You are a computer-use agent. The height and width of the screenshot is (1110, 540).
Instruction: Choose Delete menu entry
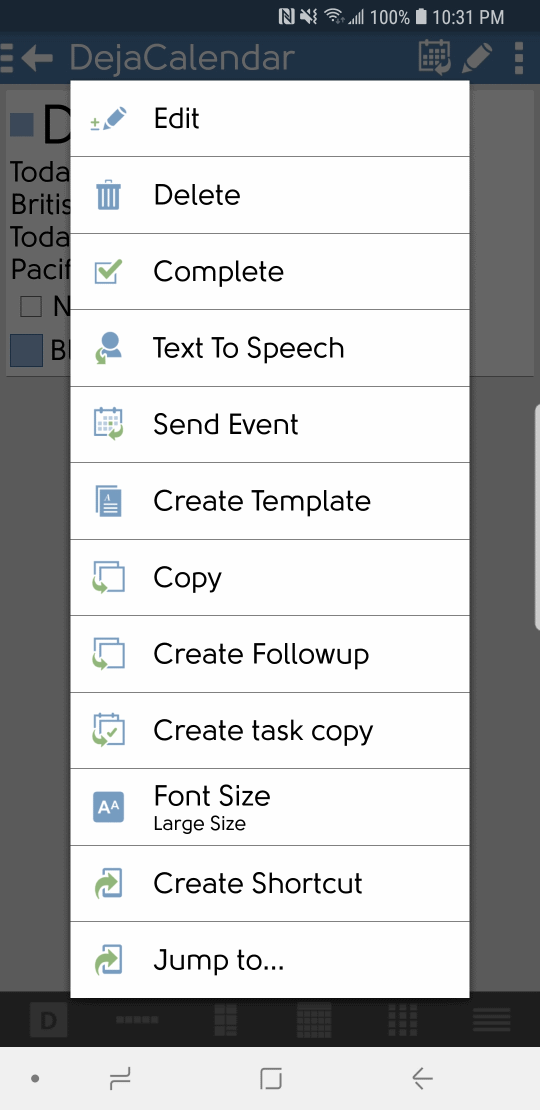click(270, 195)
